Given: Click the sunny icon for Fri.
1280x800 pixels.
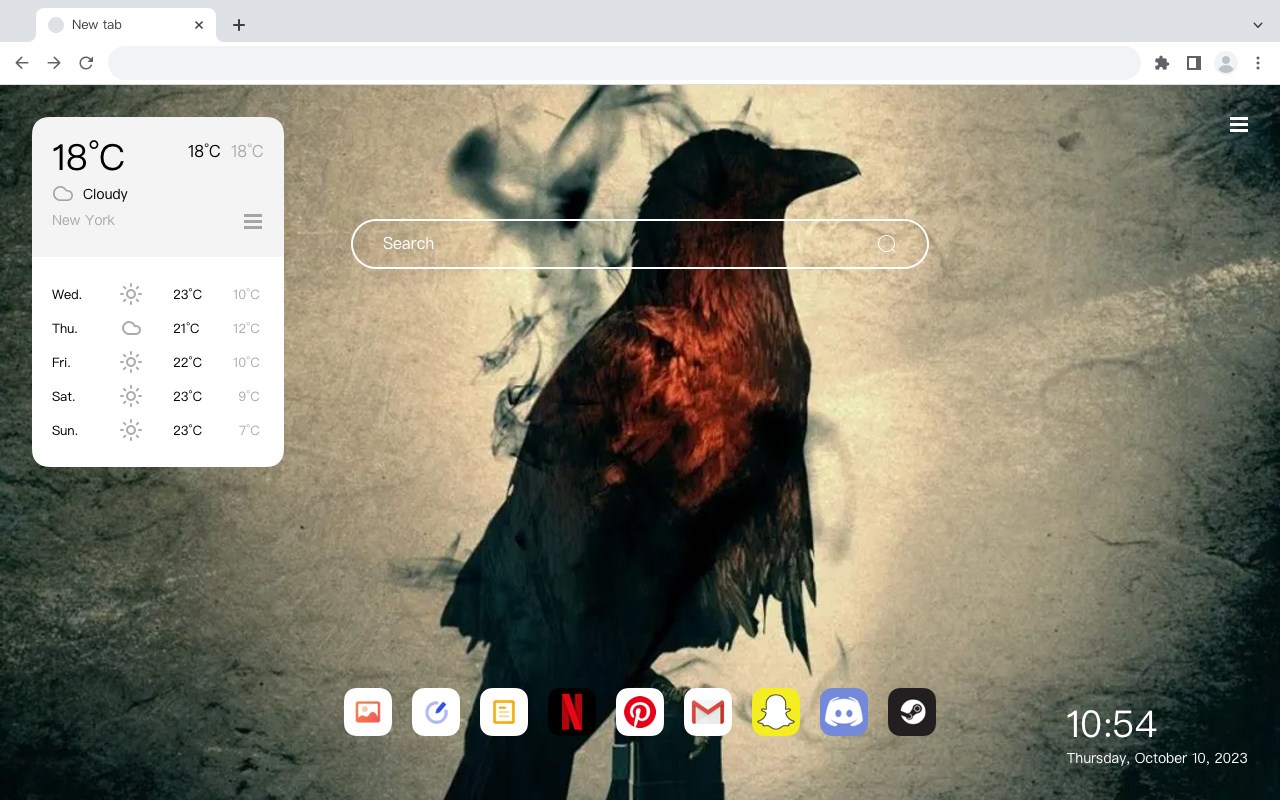Looking at the screenshot, I should [131, 362].
